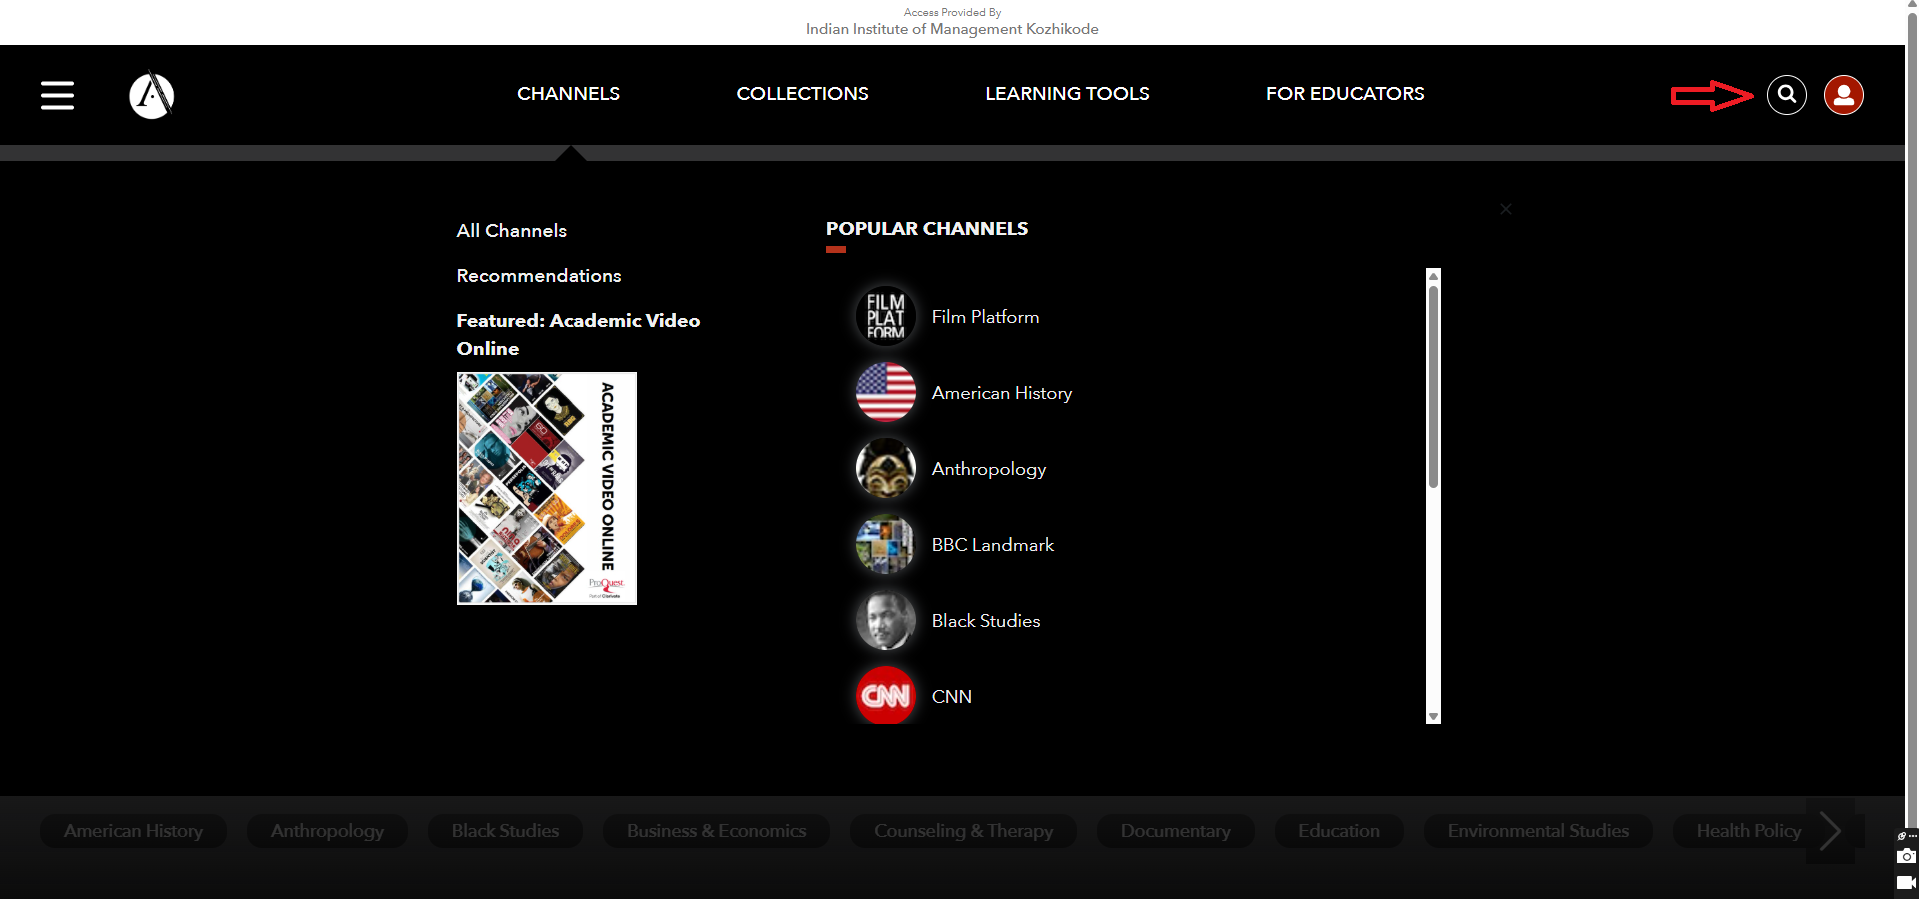Open the CNN channel logo
Viewport: 1919px width, 899px height.
(885, 696)
